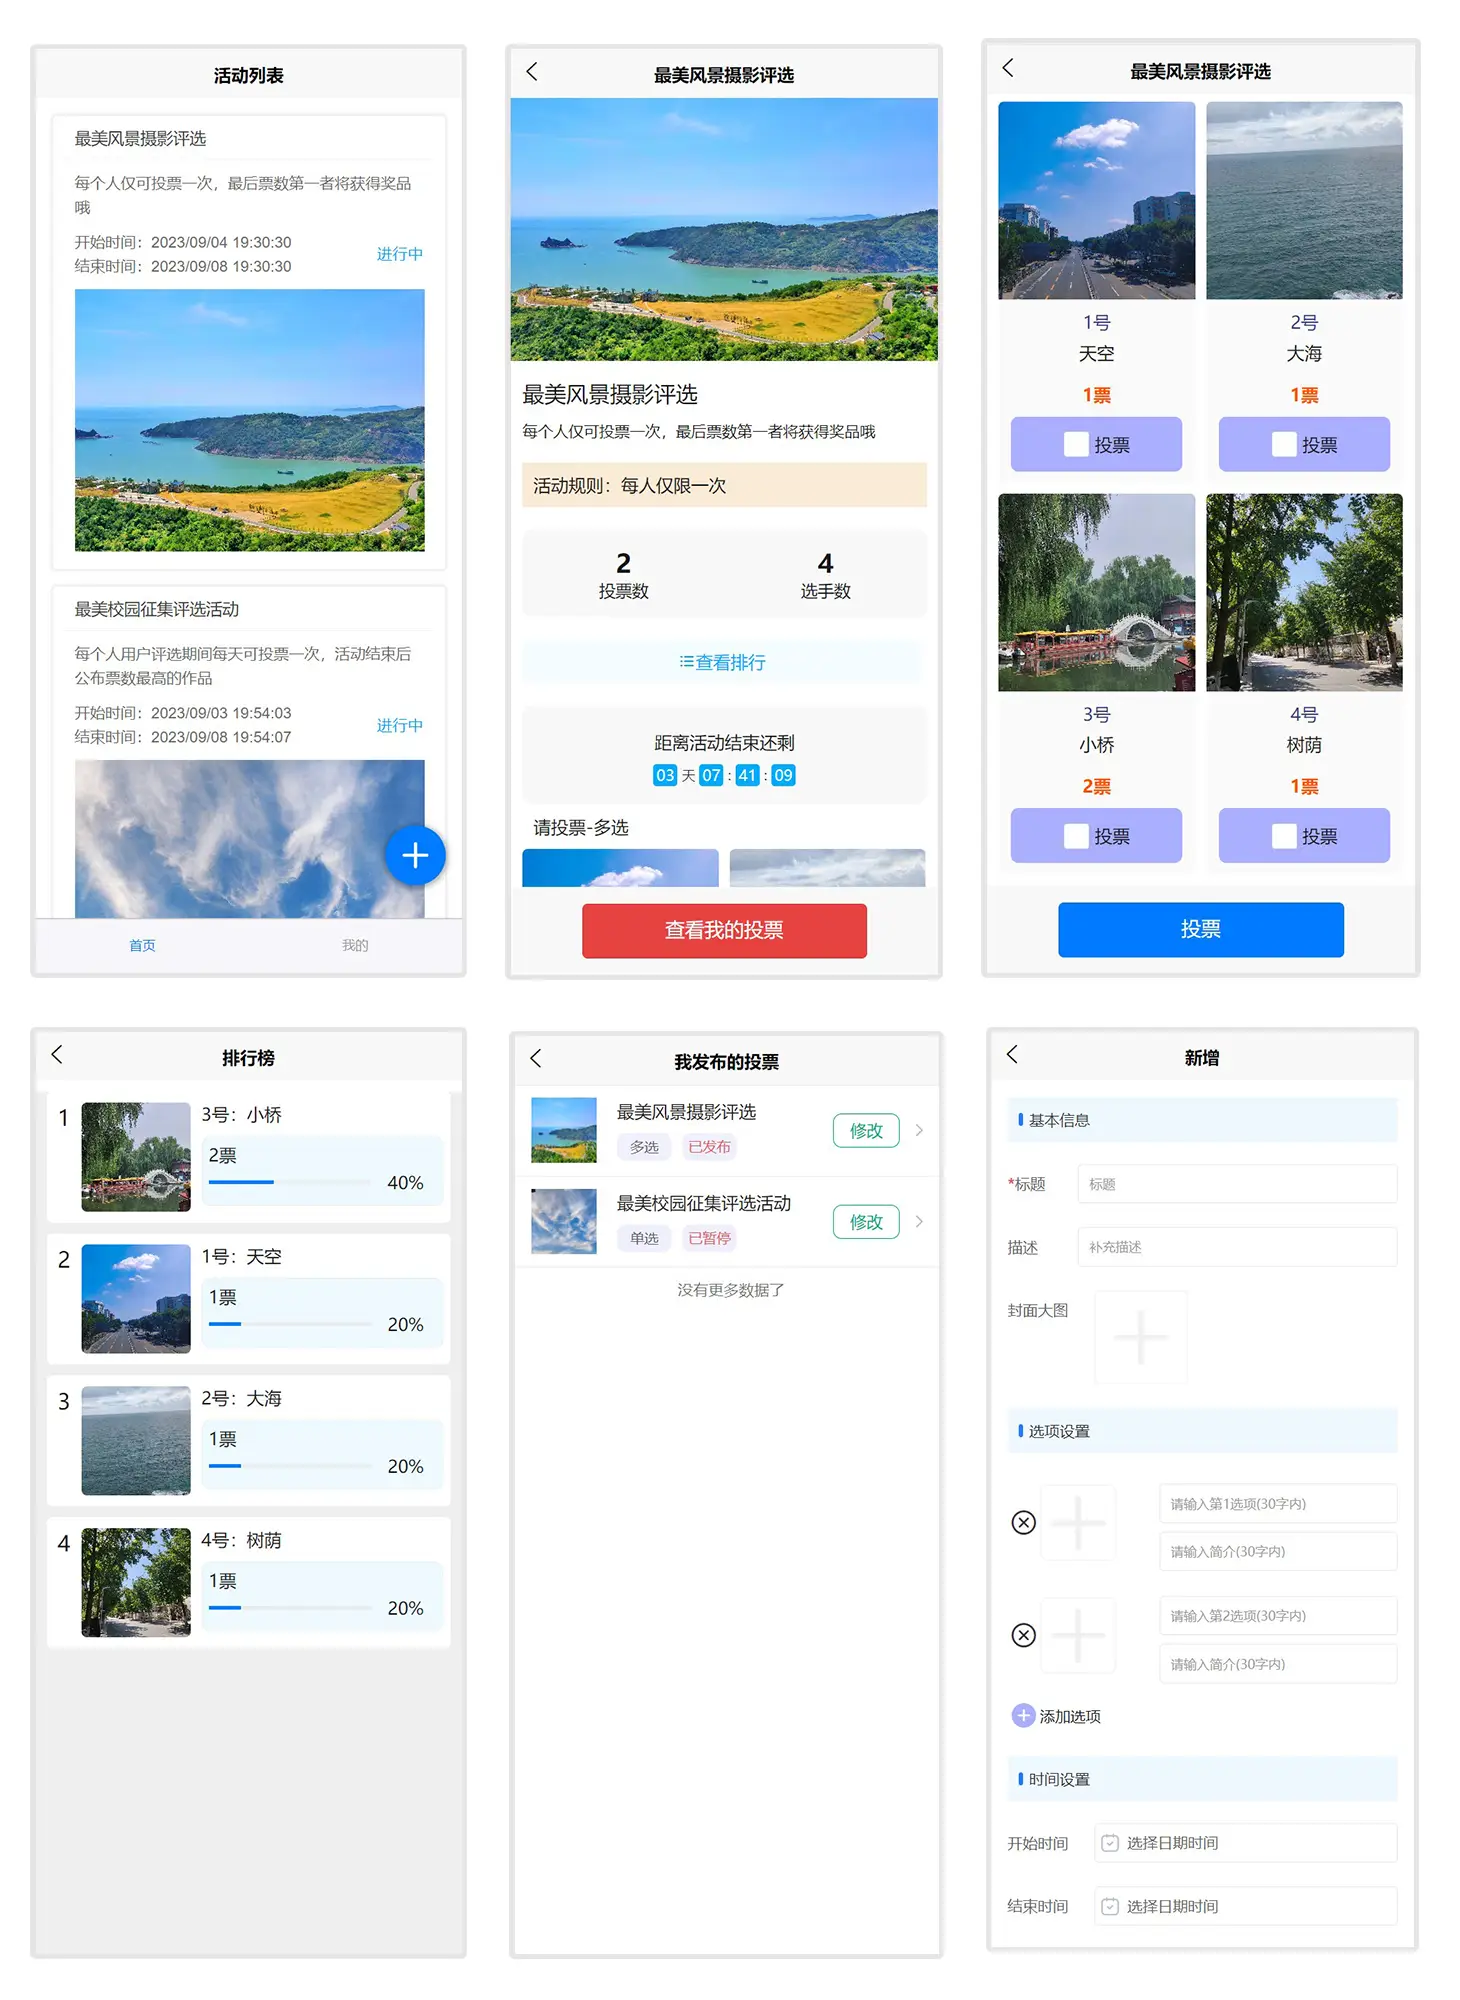1460x2000 pixels.
Task: Select the vote checkbox for 4号 树荫
Action: click(x=1284, y=836)
